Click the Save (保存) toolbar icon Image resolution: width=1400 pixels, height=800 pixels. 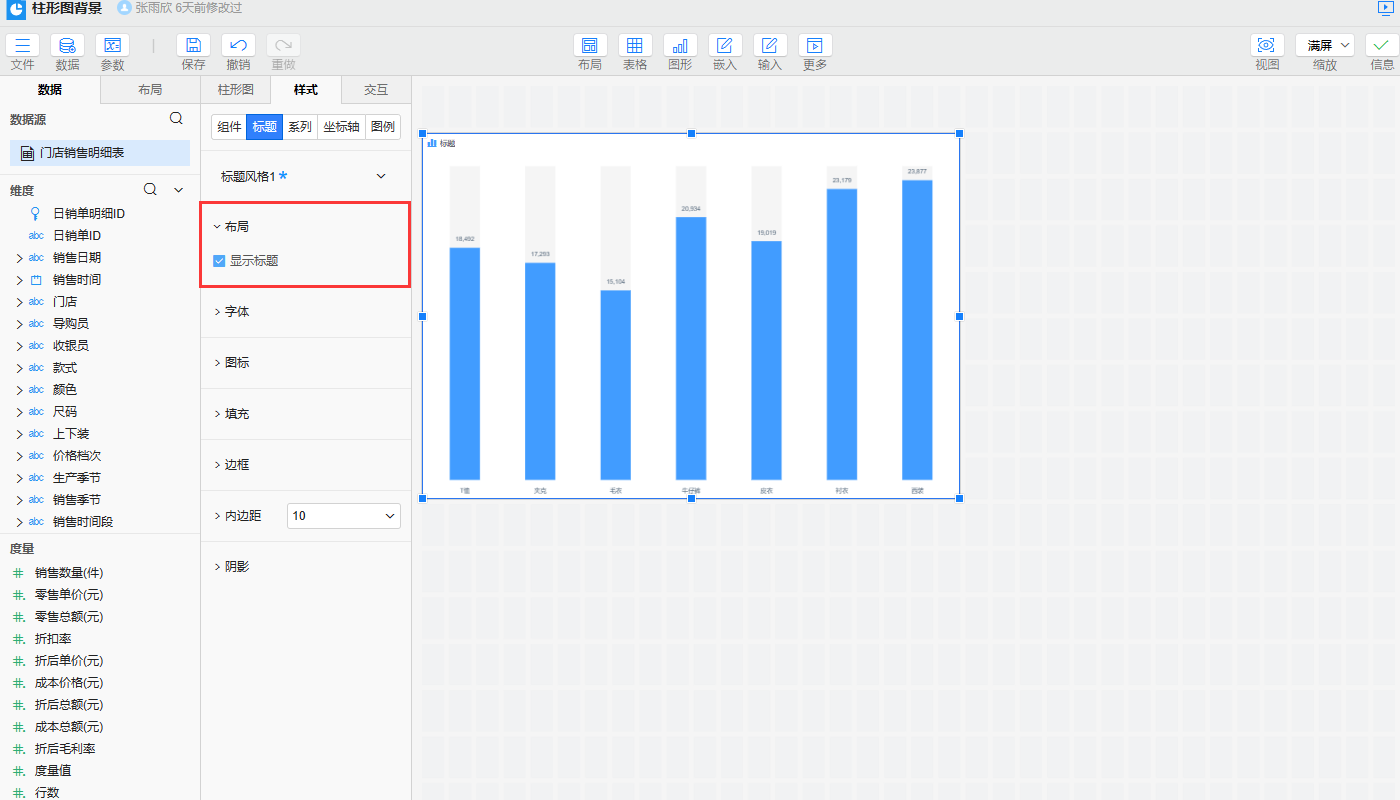tap(193, 46)
